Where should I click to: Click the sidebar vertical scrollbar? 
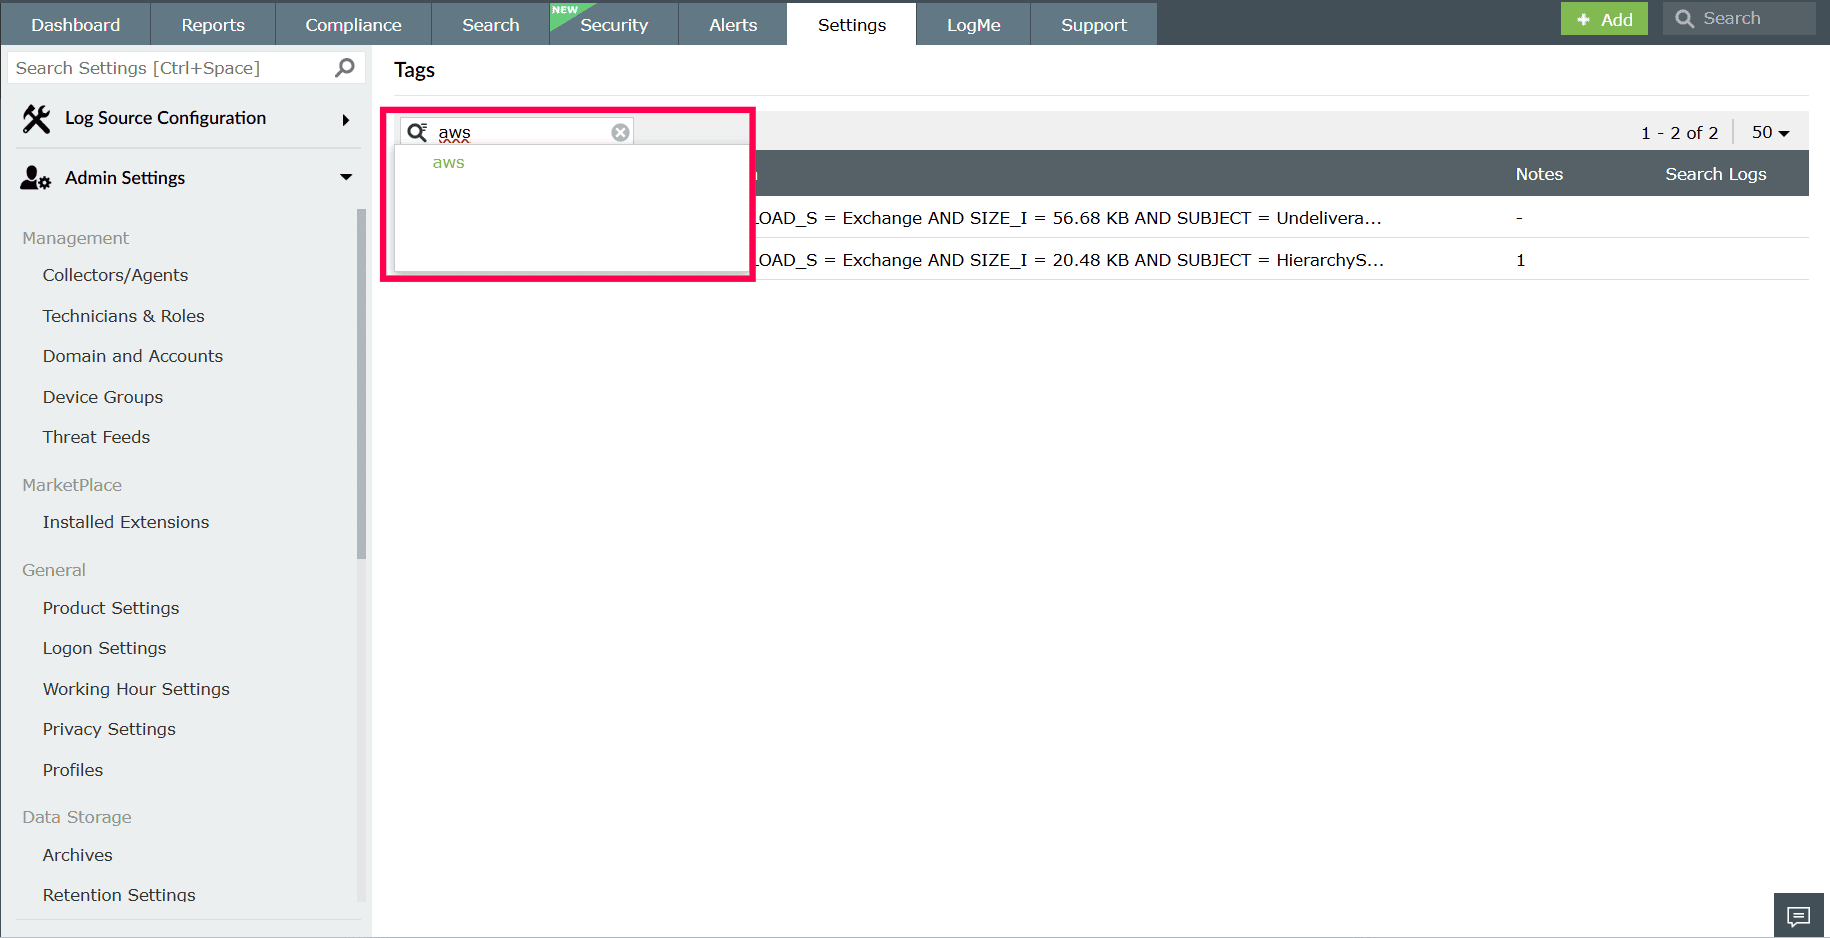coord(361,384)
